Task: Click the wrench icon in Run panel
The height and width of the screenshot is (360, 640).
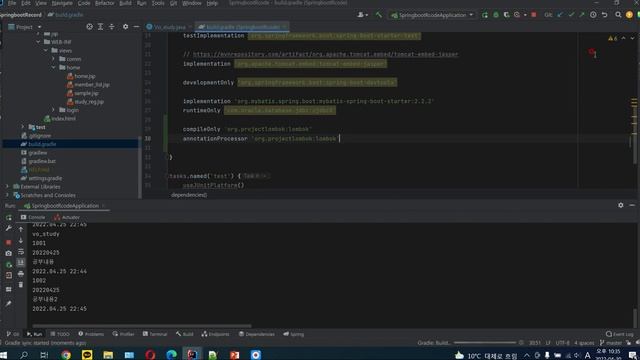Action: coord(9,229)
